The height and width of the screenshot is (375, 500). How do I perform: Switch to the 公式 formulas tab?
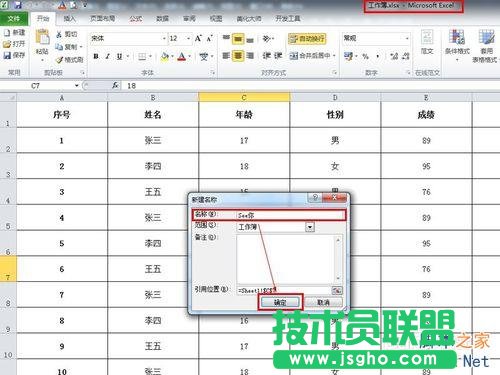[135, 19]
